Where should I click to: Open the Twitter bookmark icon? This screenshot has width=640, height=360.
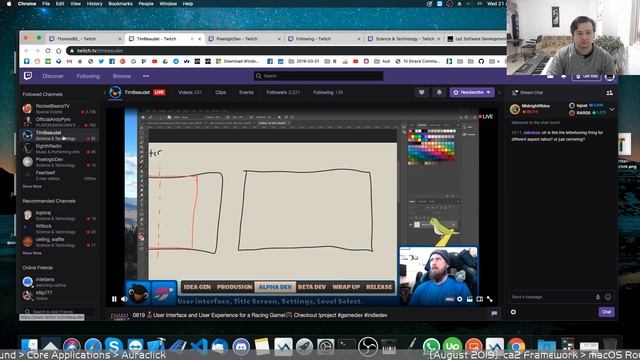pyautogui.click(x=101, y=61)
